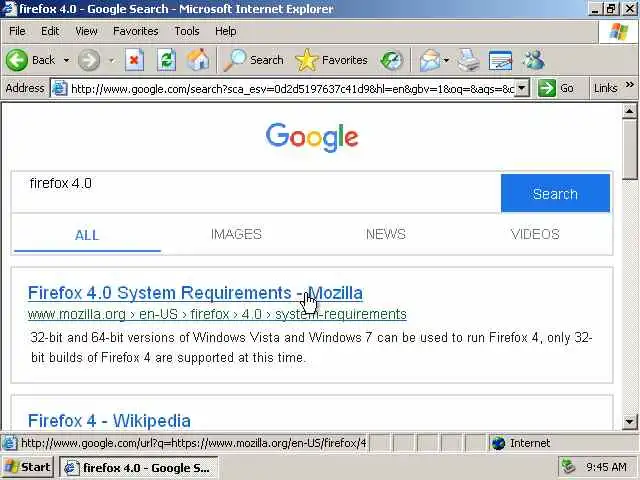Click the status bar page icon
The image size is (640, 480).
click(10, 443)
